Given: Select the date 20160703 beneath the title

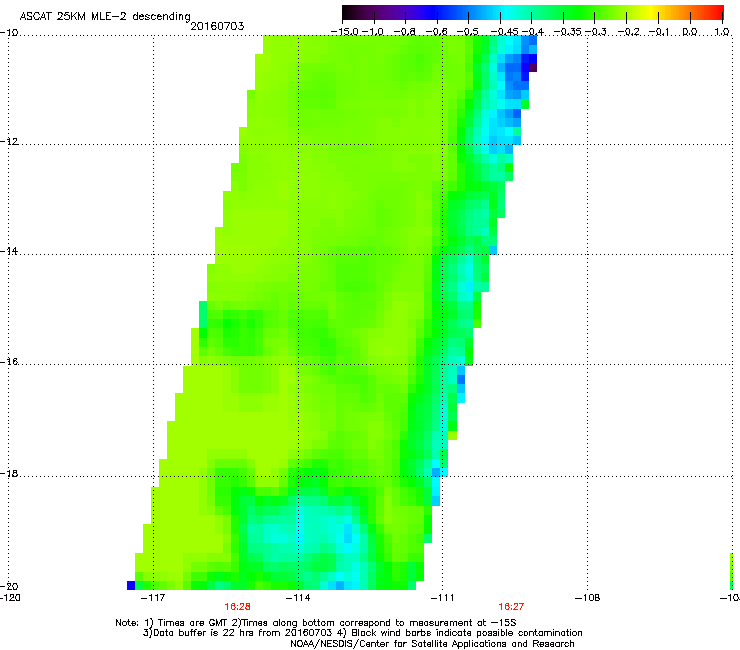Looking at the screenshot, I should click(x=217, y=26).
